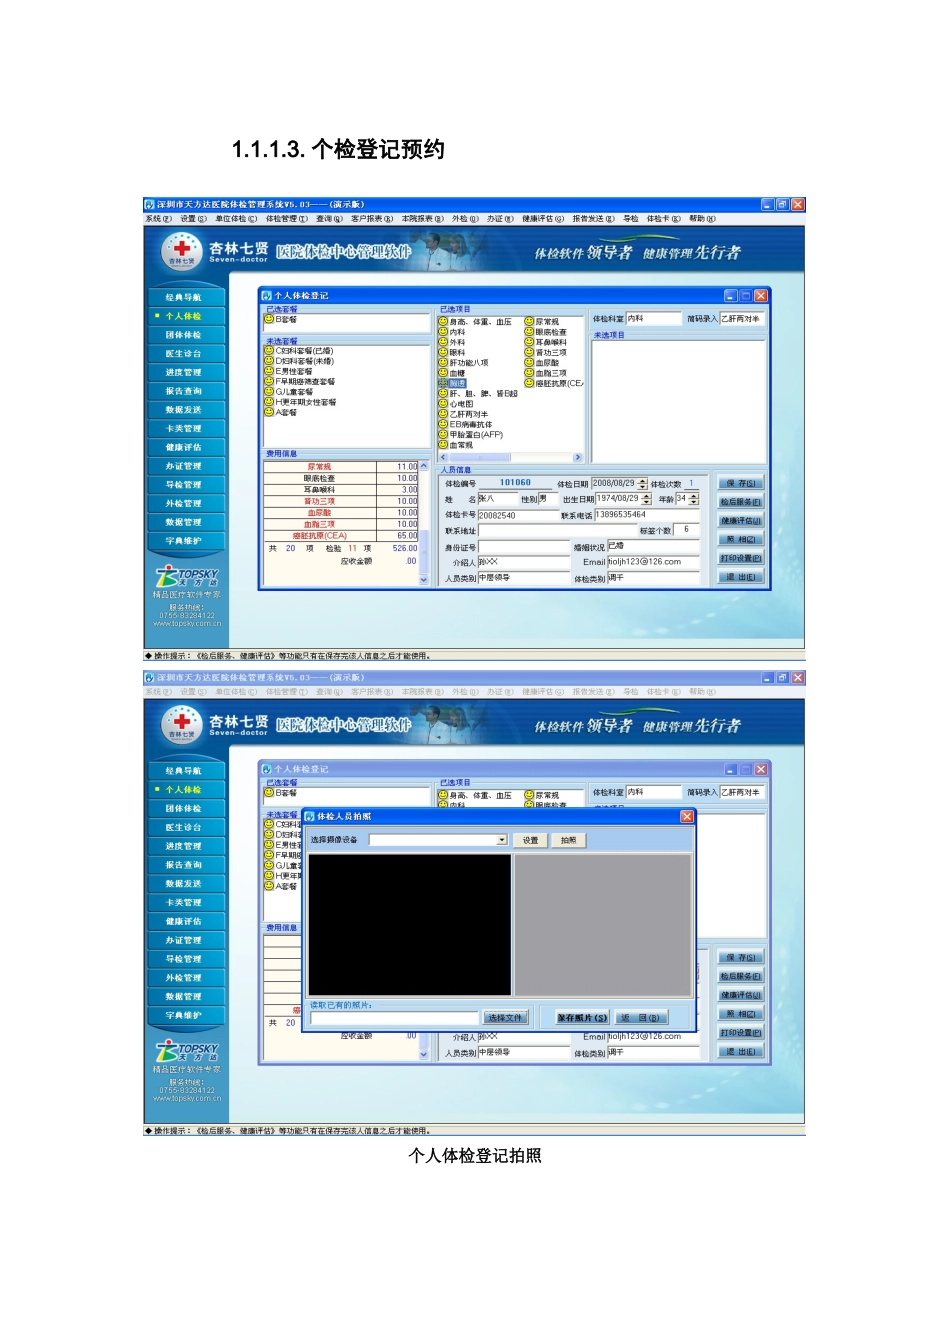The image size is (950, 1344).
Task: Adjust 体检日期 spinner in upper screenshot
Action: point(642,484)
